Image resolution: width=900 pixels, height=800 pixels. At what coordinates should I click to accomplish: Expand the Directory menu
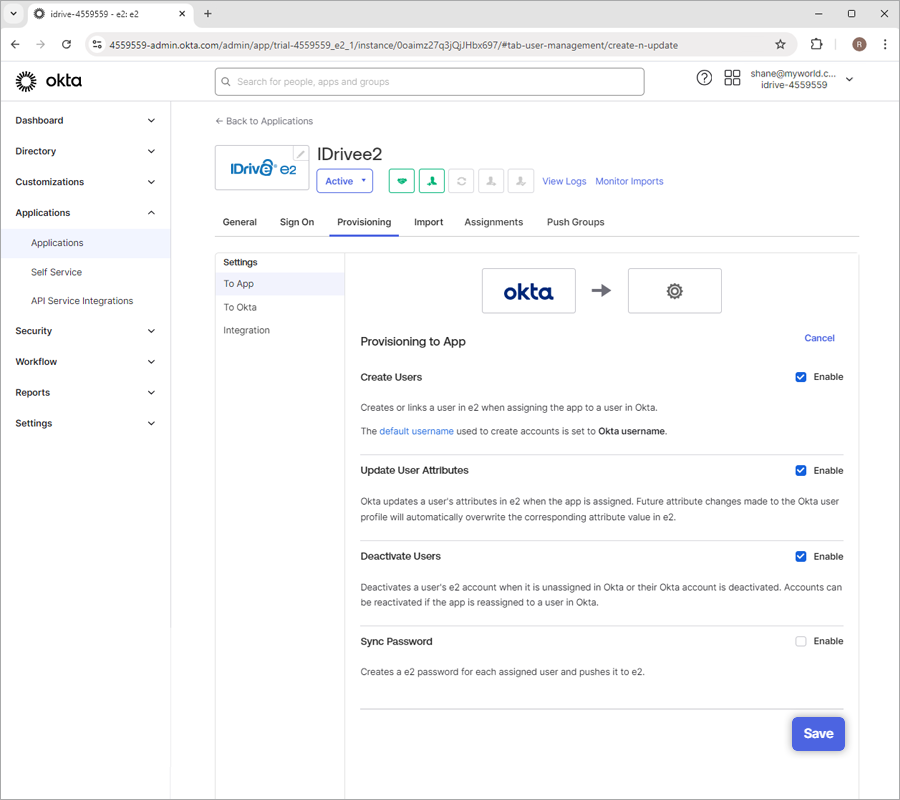click(85, 152)
